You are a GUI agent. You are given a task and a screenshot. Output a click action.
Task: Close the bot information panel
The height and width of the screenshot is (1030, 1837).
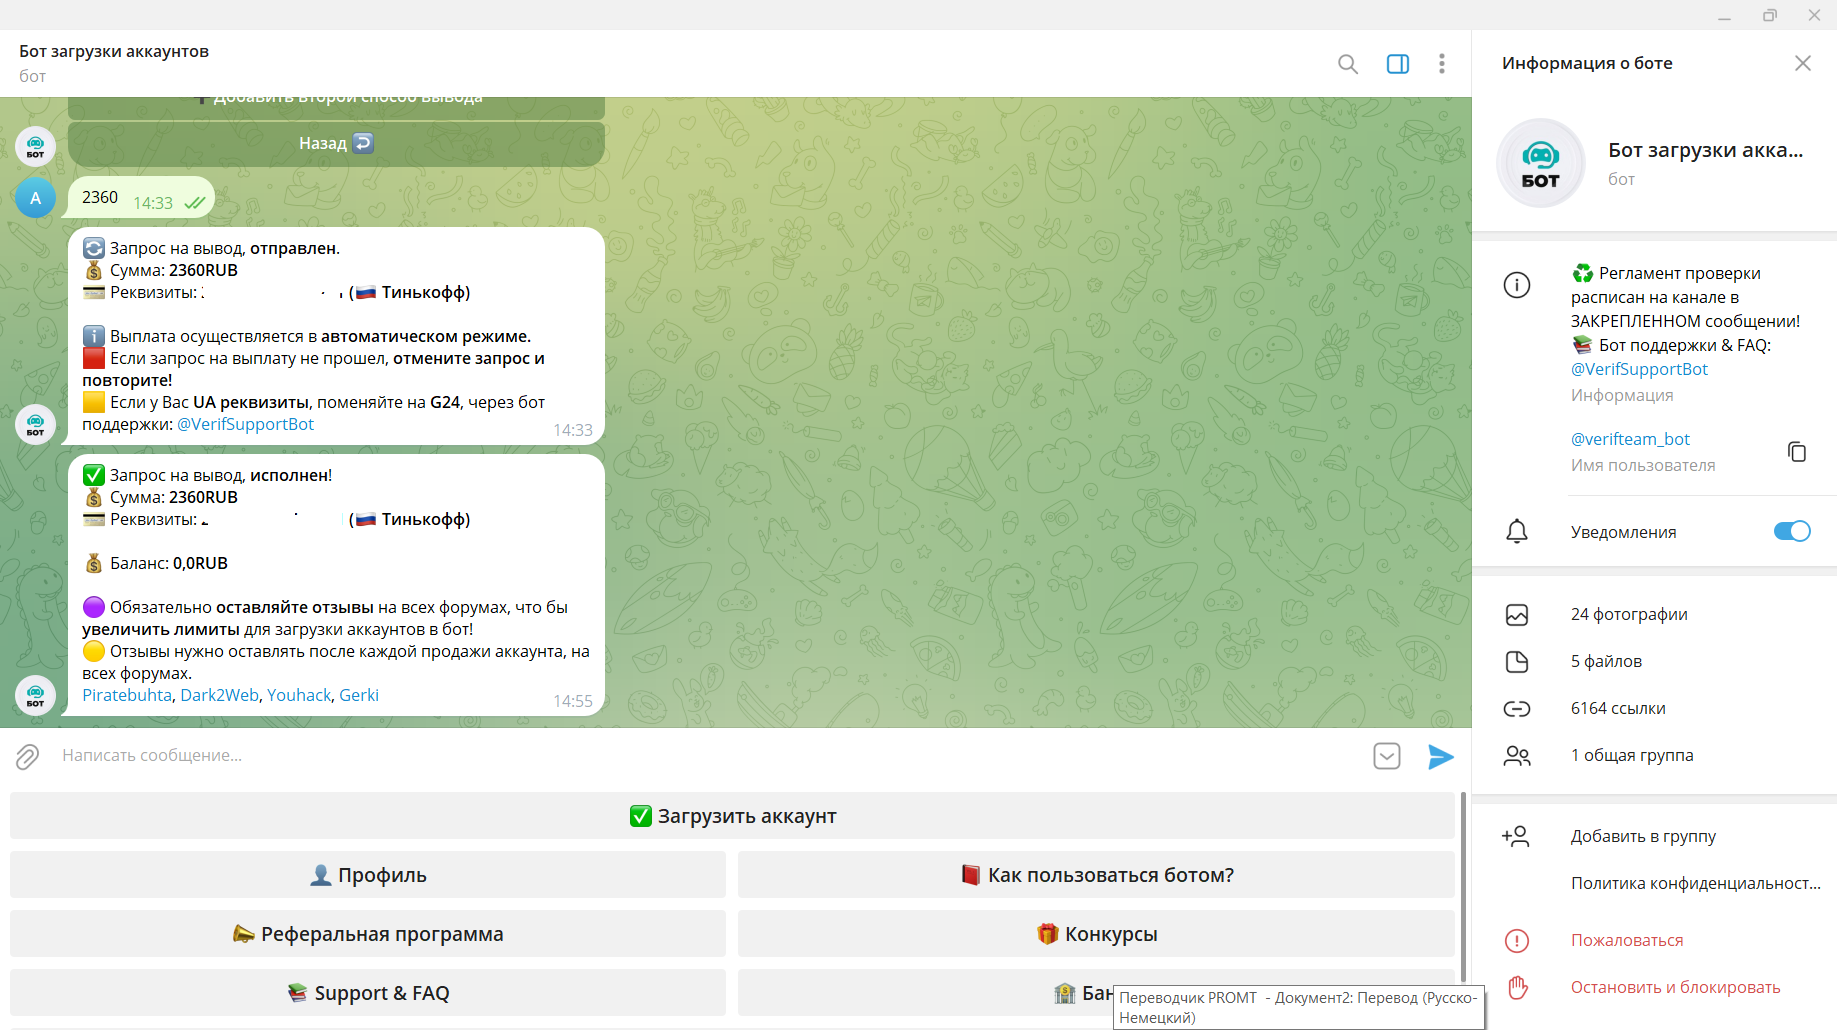point(1802,64)
